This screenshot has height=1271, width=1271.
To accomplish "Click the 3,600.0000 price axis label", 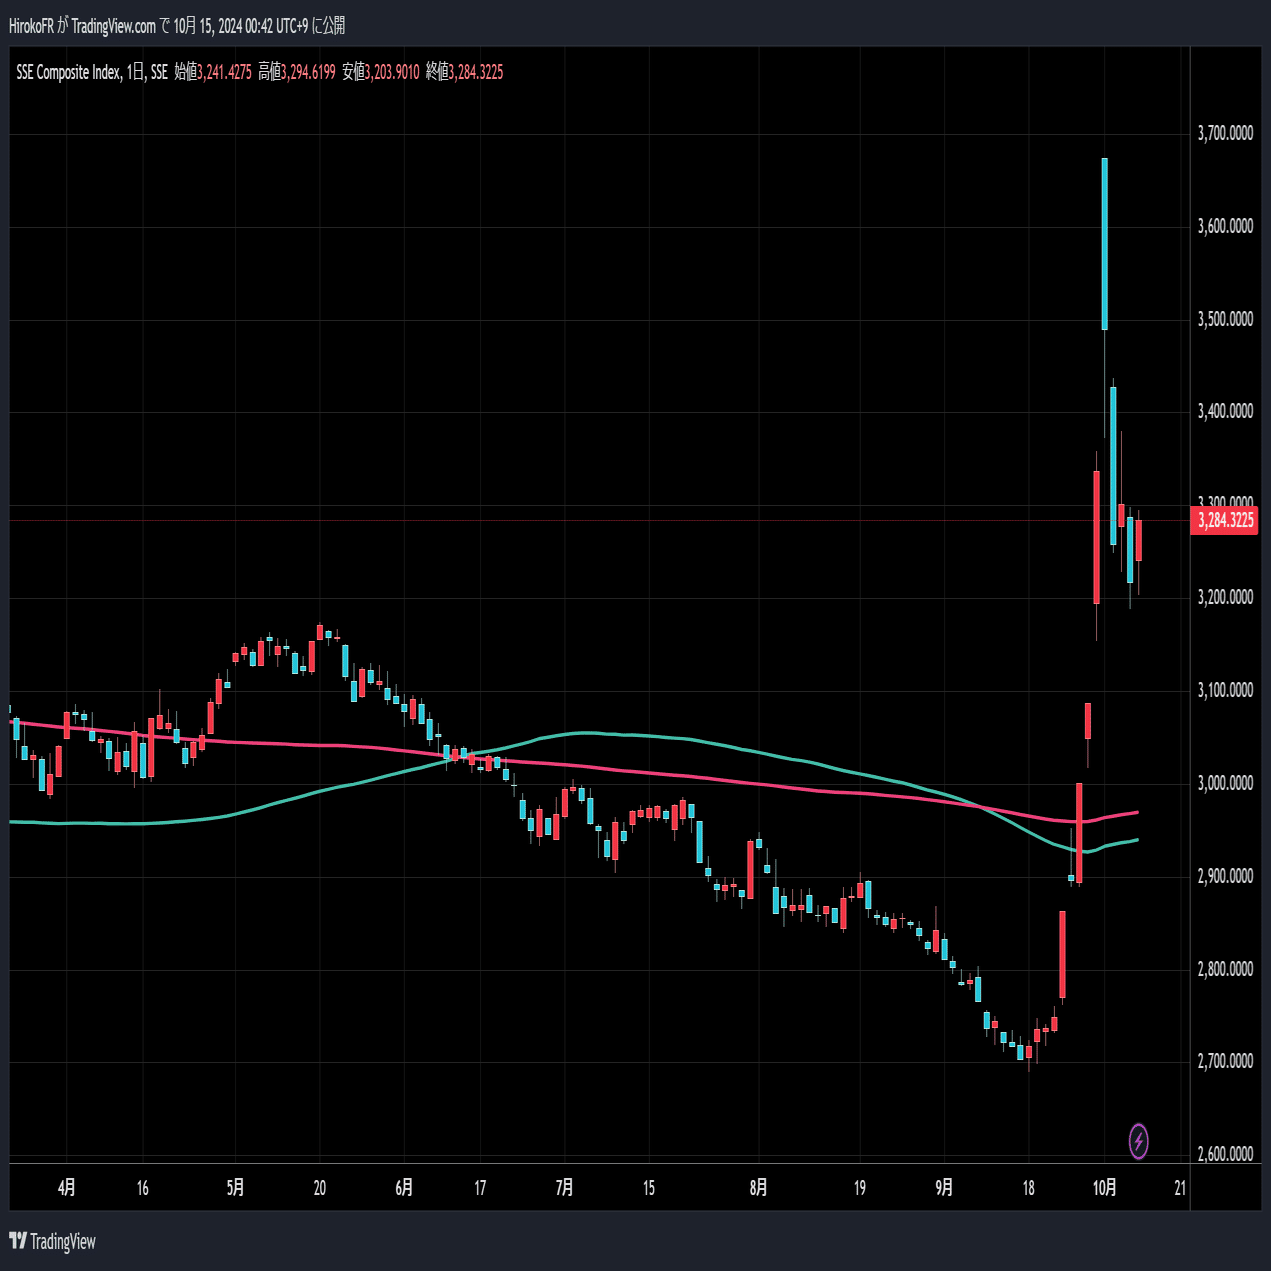I will pyautogui.click(x=1225, y=226).
